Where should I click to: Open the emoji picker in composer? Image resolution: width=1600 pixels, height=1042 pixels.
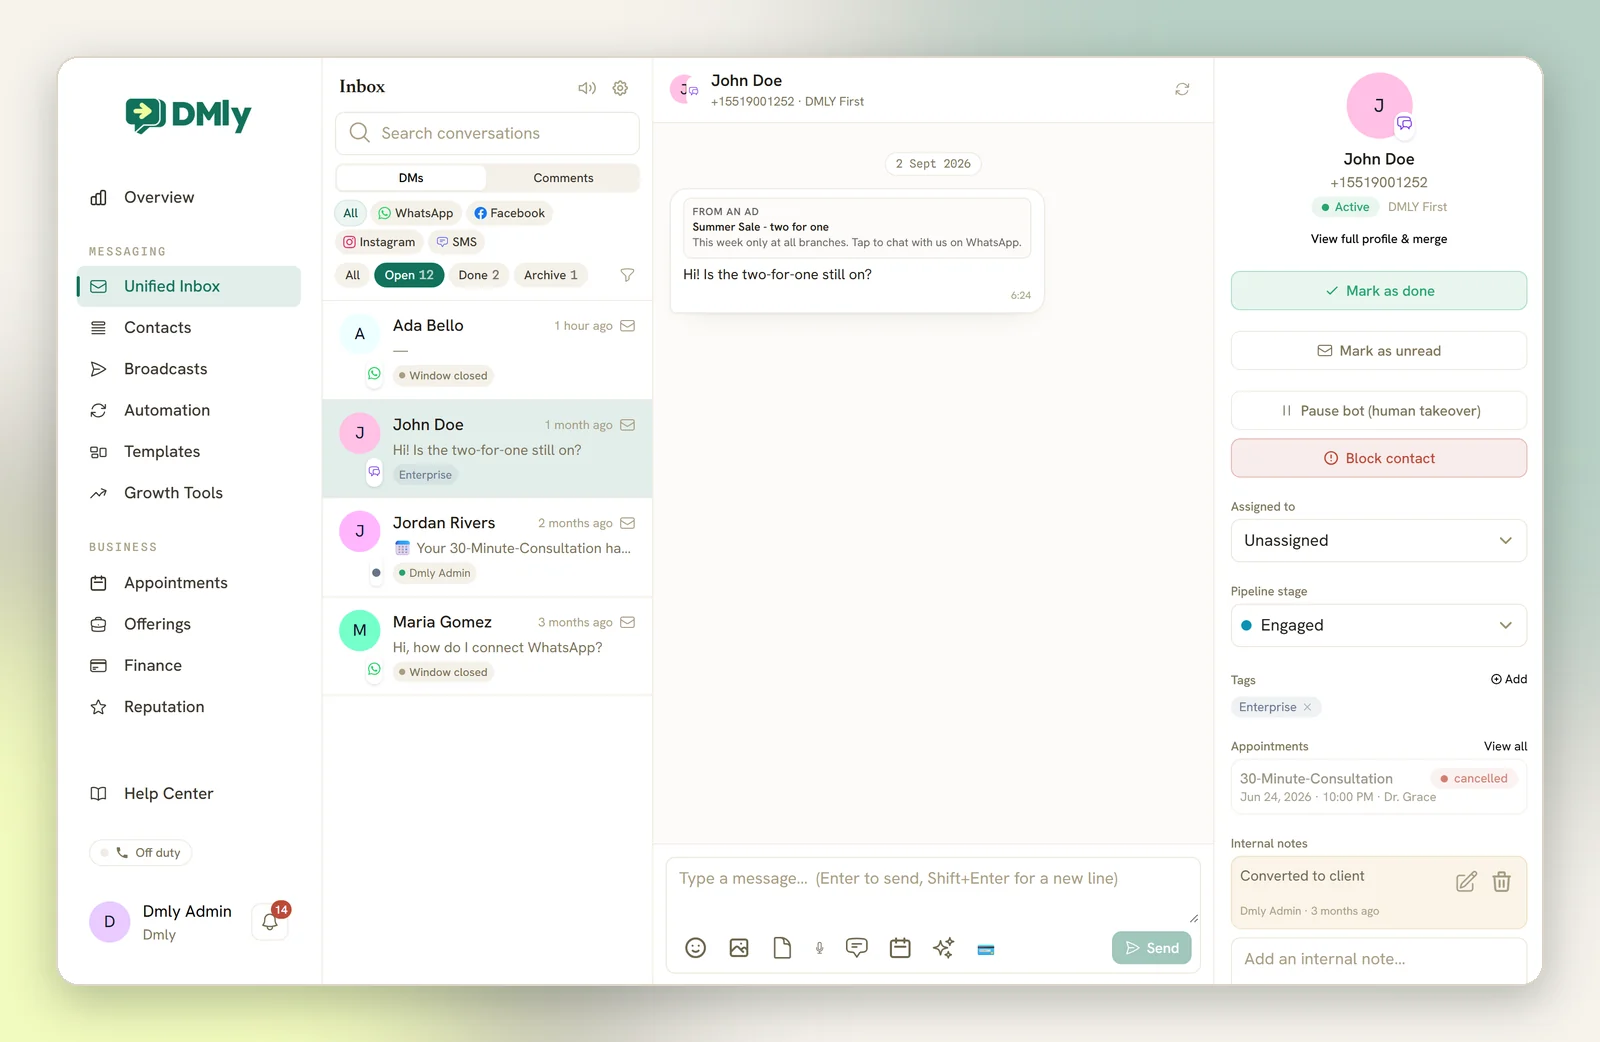click(x=696, y=948)
